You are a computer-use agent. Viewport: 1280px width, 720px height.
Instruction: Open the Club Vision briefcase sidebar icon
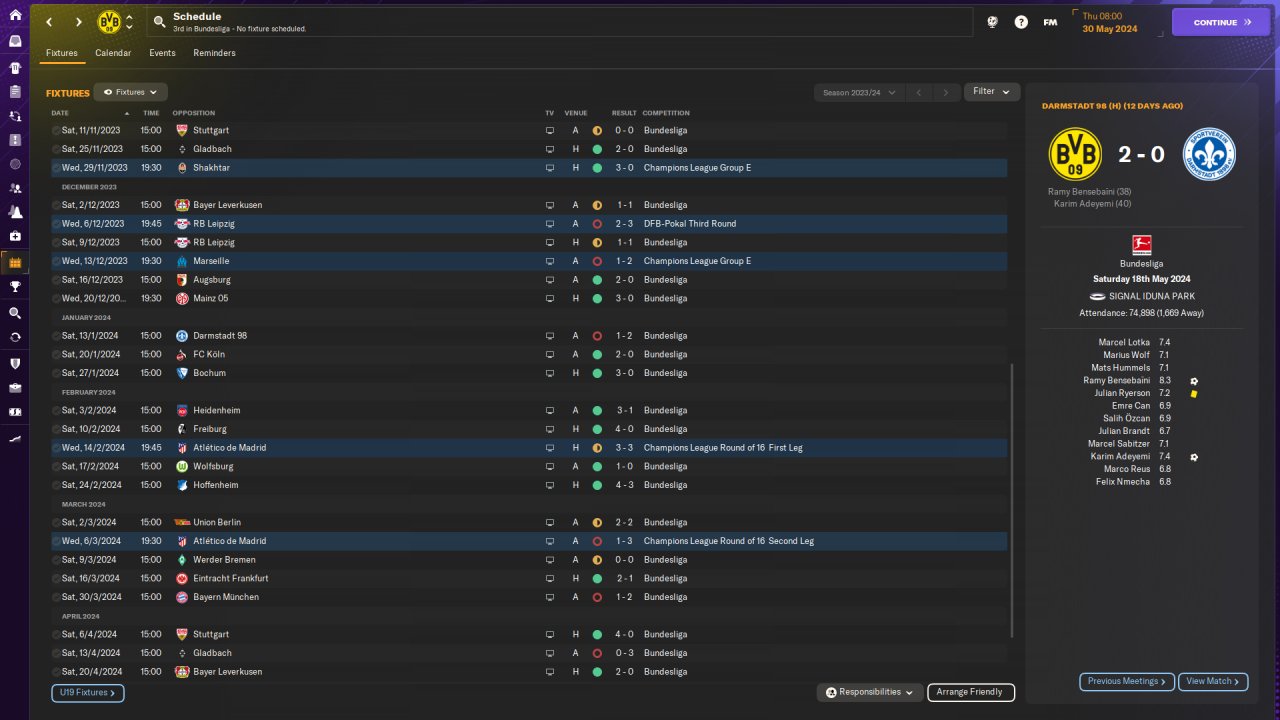pos(15,387)
